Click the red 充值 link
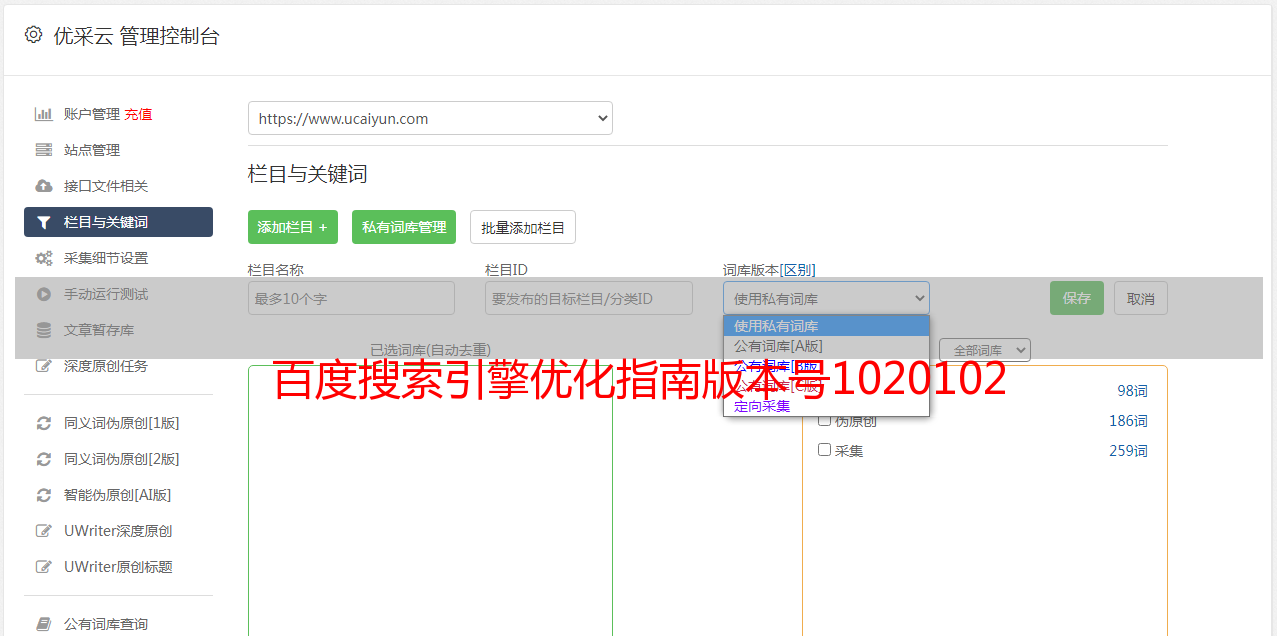This screenshot has height=636, width=1277. pyautogui.click(x=138, y=114)
